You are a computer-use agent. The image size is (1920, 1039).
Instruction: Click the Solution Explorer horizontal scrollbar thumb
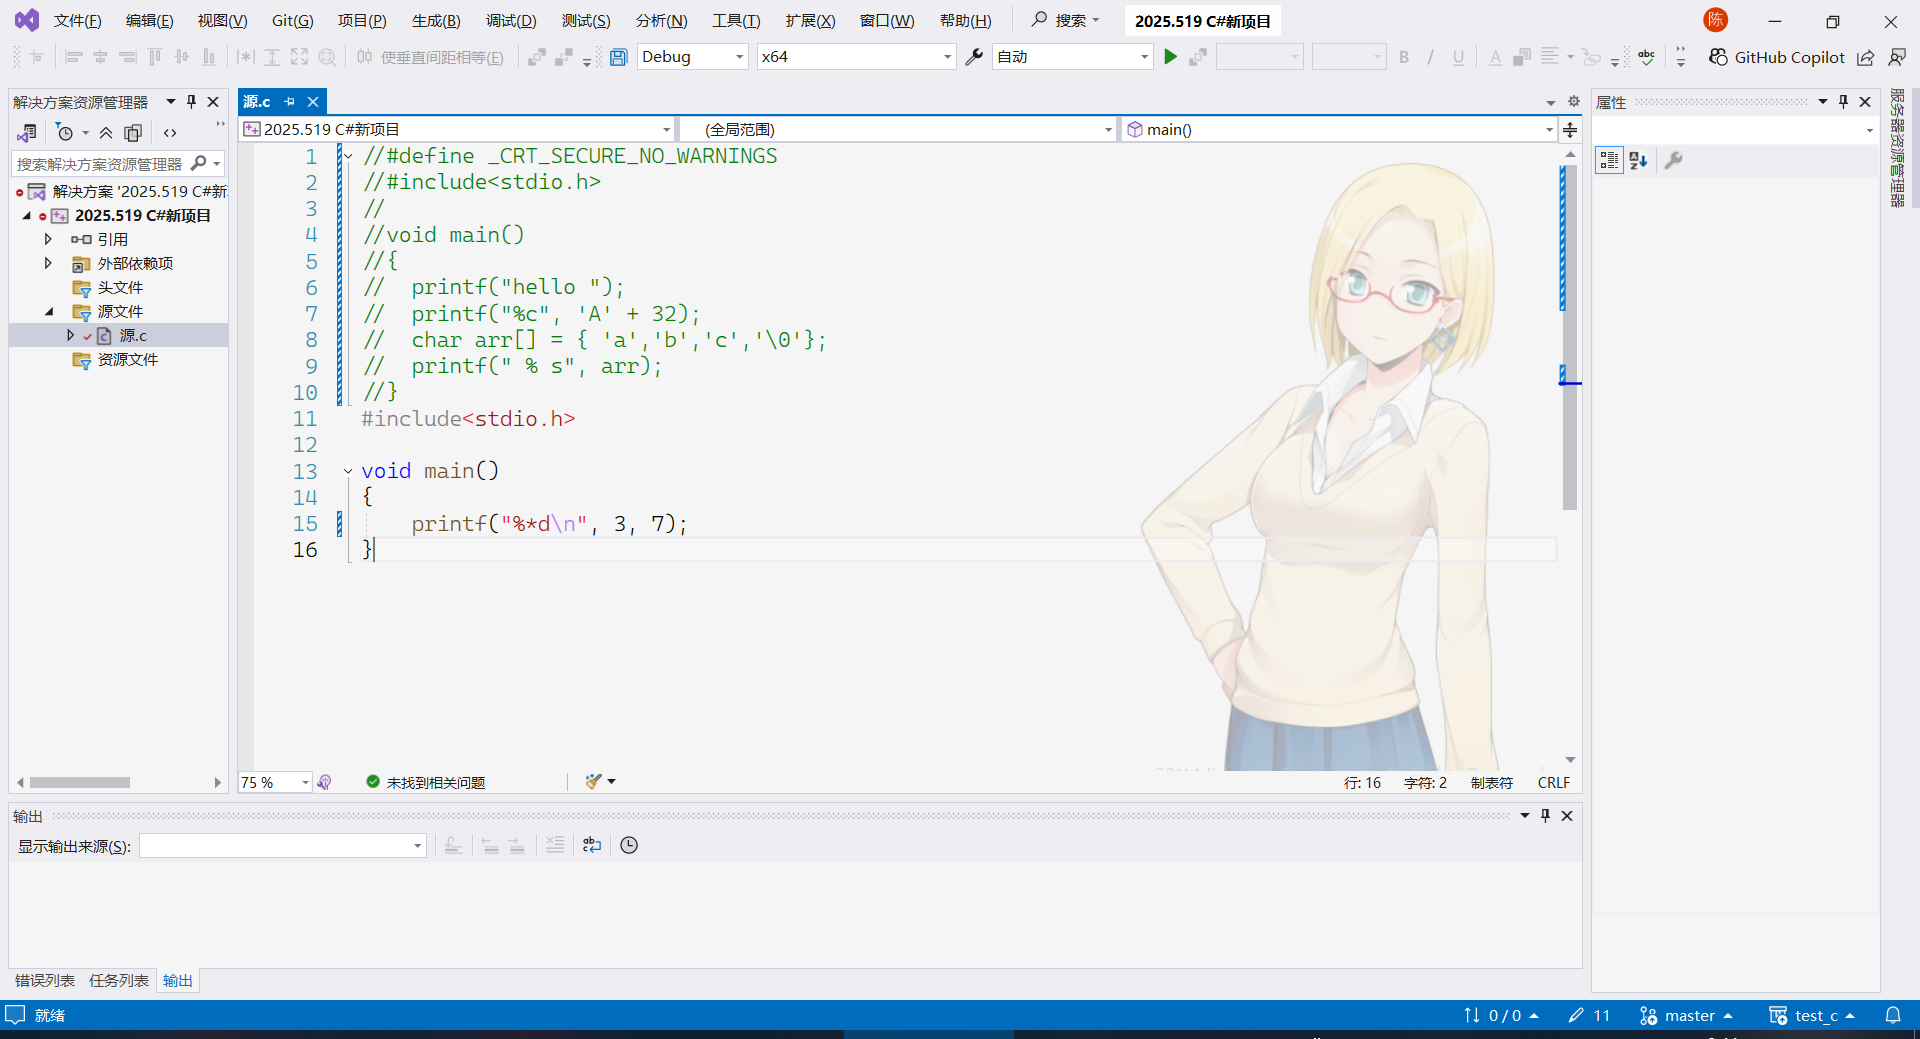80,782
